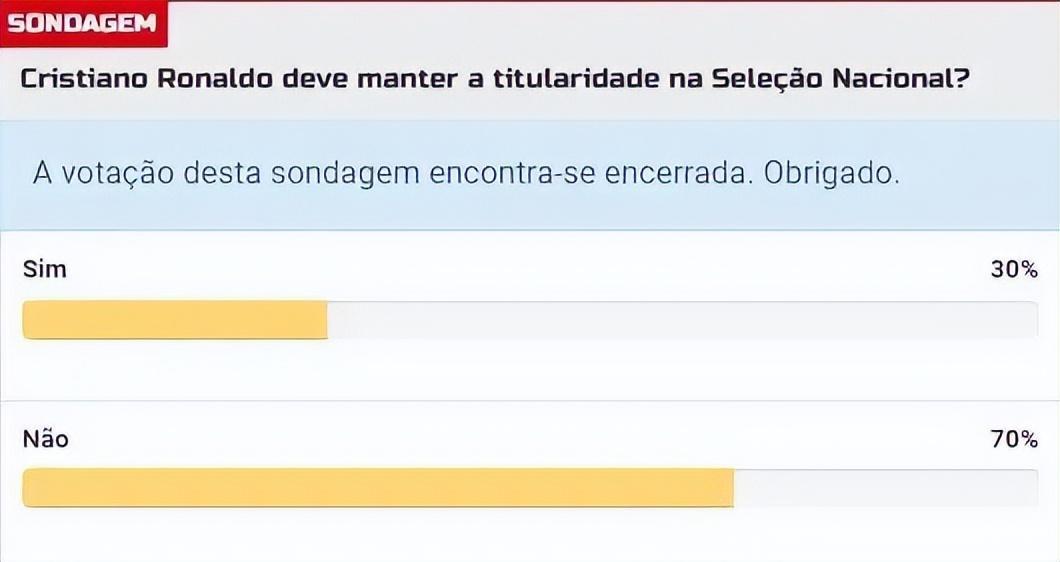The height and width of the screenshot is (562, 1060).
Task: Click the word votação in the notice
Action: tap(118, 172)
